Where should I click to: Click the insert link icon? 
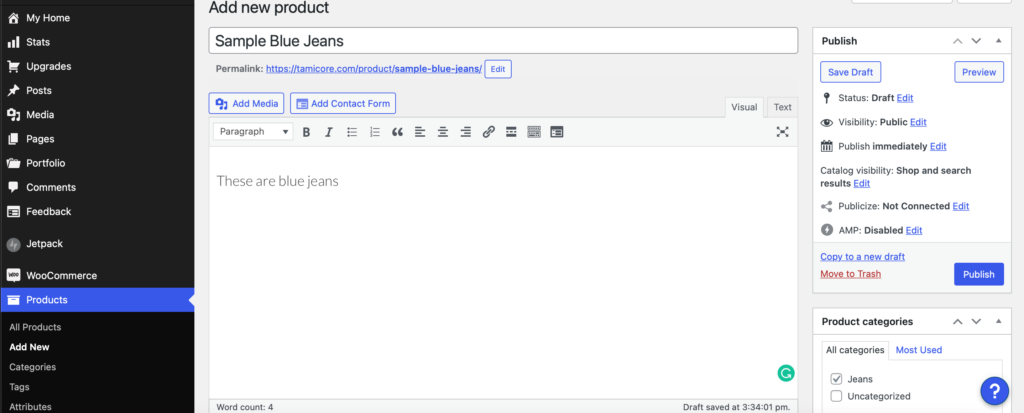point(488,132)
